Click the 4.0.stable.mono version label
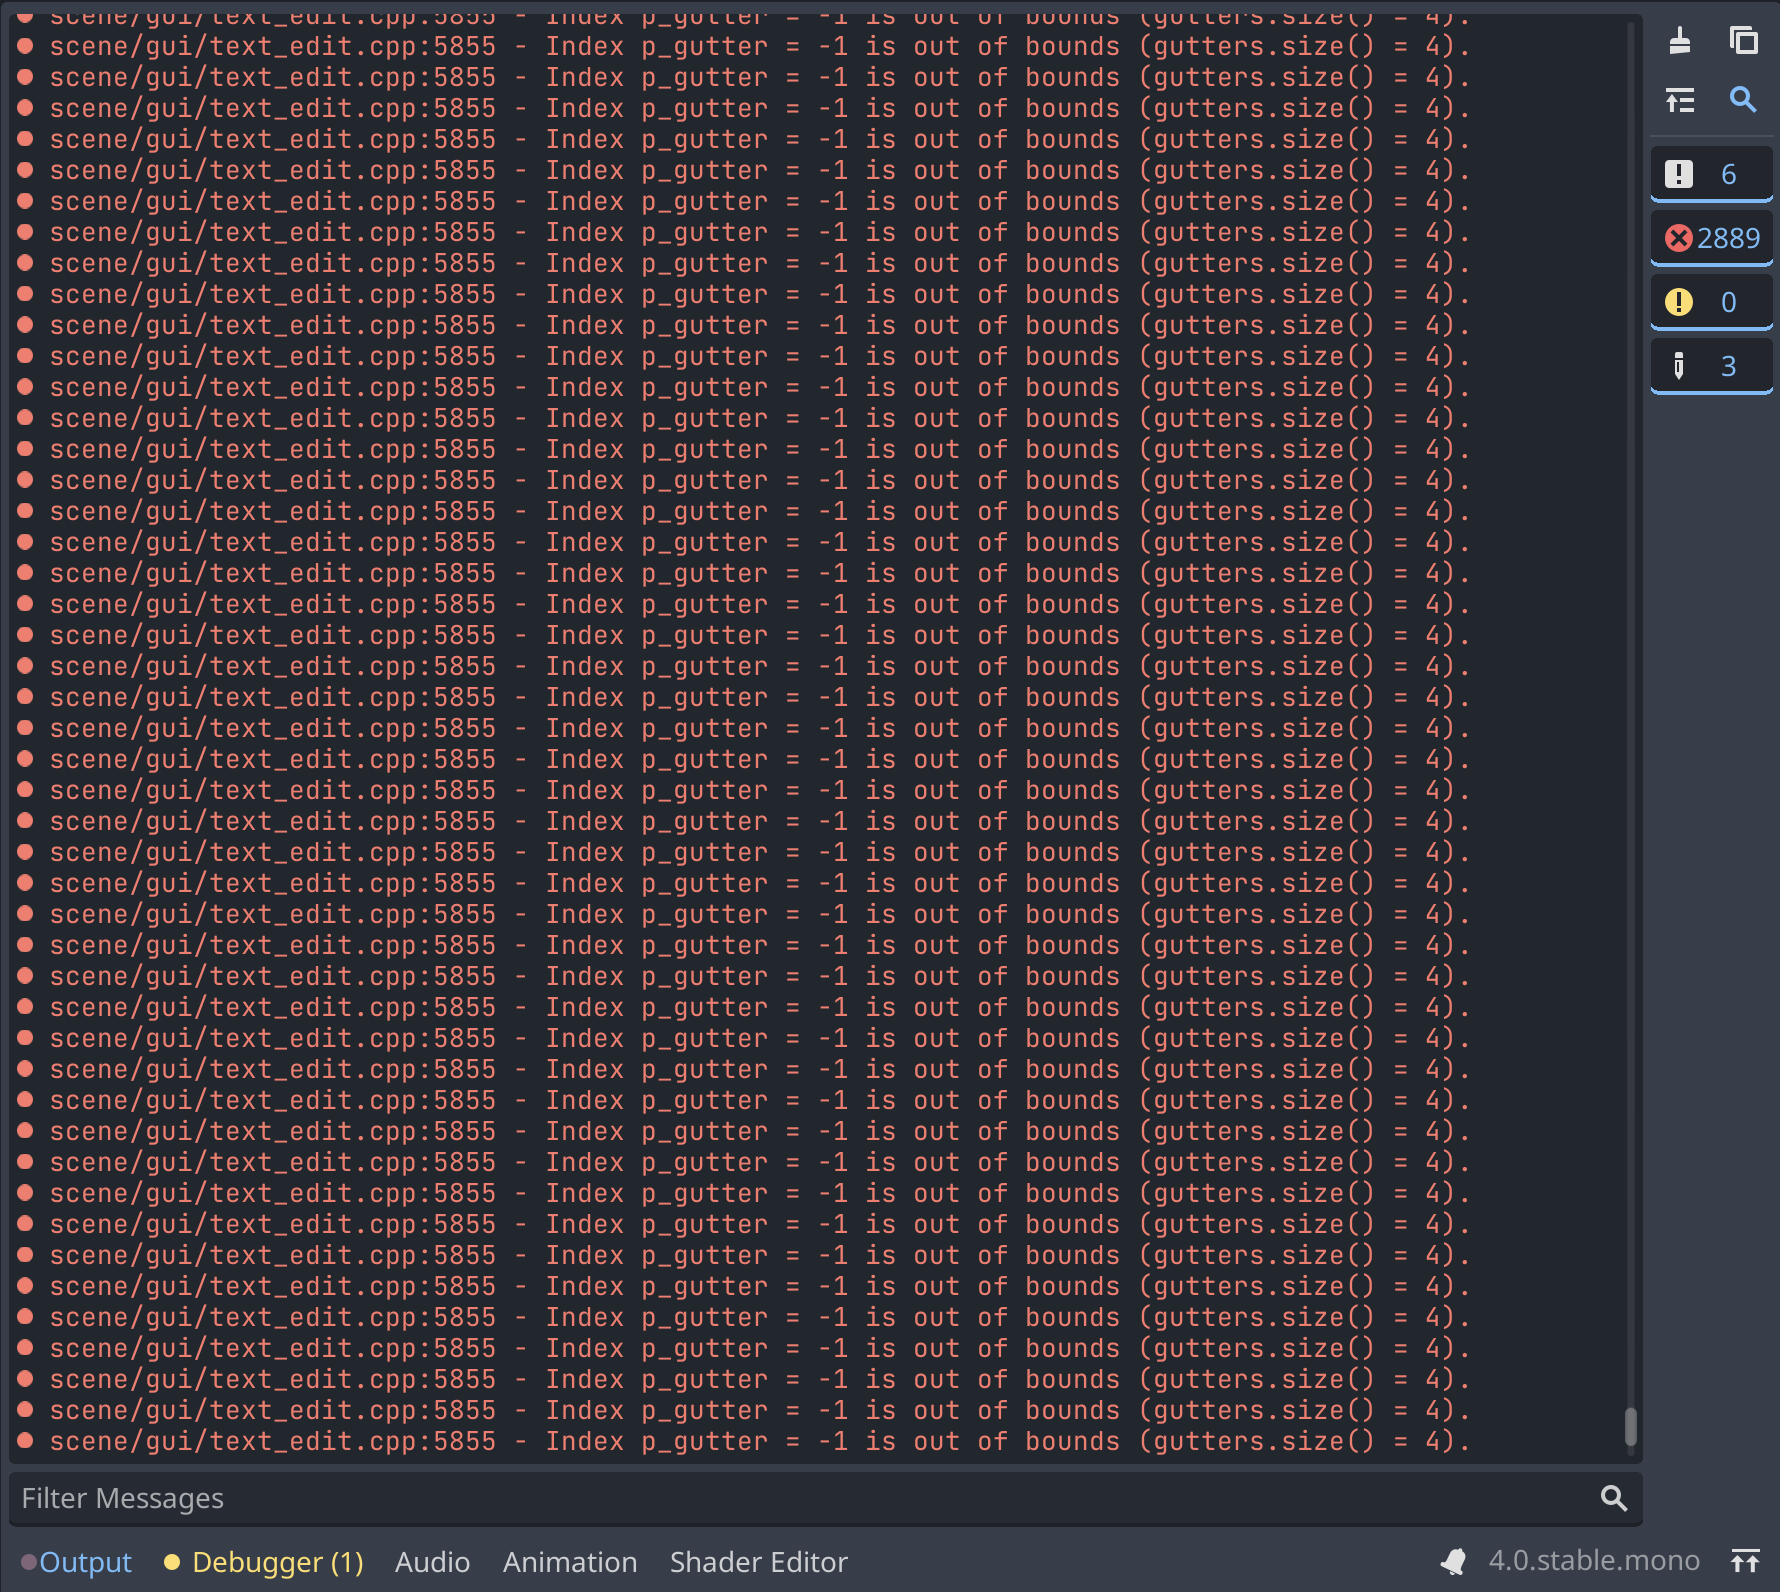This screenshot has width=1780, height=1592. click(1593, 1560)
